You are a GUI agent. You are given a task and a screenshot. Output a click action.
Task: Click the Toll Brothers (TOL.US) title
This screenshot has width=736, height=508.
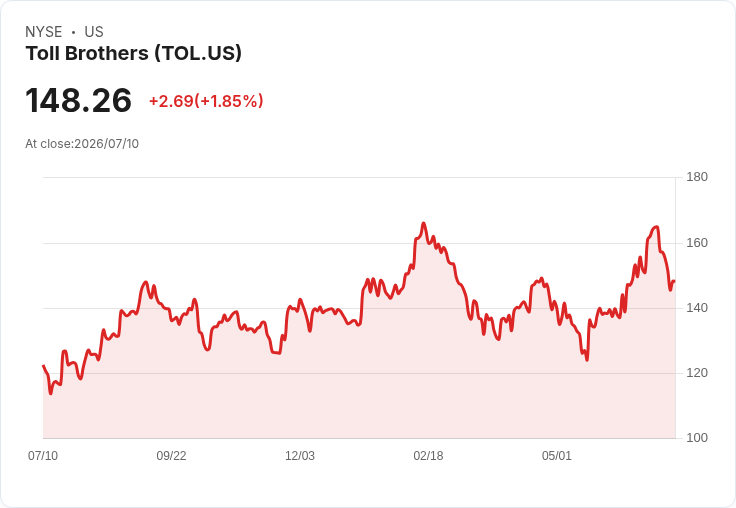134,54
